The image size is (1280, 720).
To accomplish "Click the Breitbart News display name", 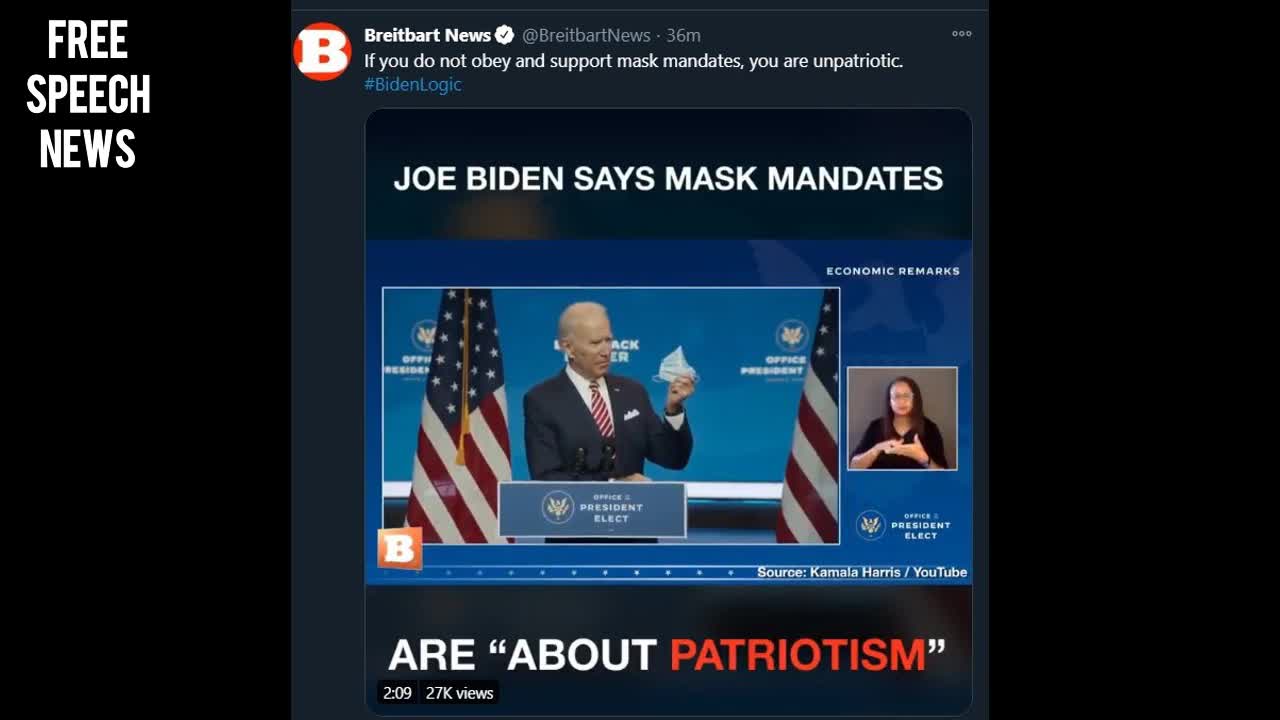I will pos(428,35).
